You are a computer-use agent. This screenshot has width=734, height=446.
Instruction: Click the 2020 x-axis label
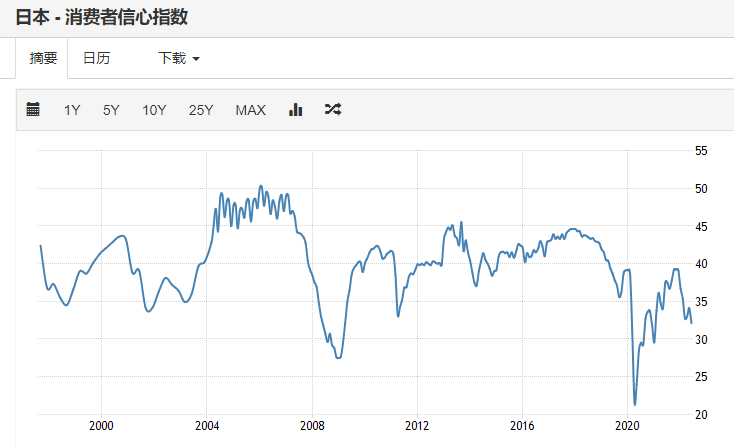[x=627, y=425]
